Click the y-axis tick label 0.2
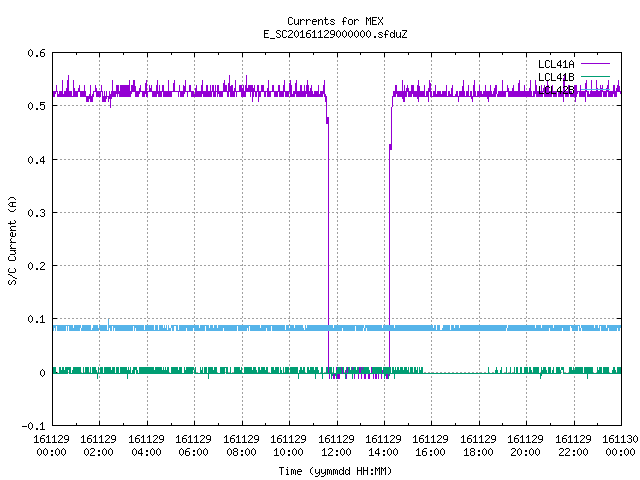This screenshot has width=640, height=480. pos(36,266)
